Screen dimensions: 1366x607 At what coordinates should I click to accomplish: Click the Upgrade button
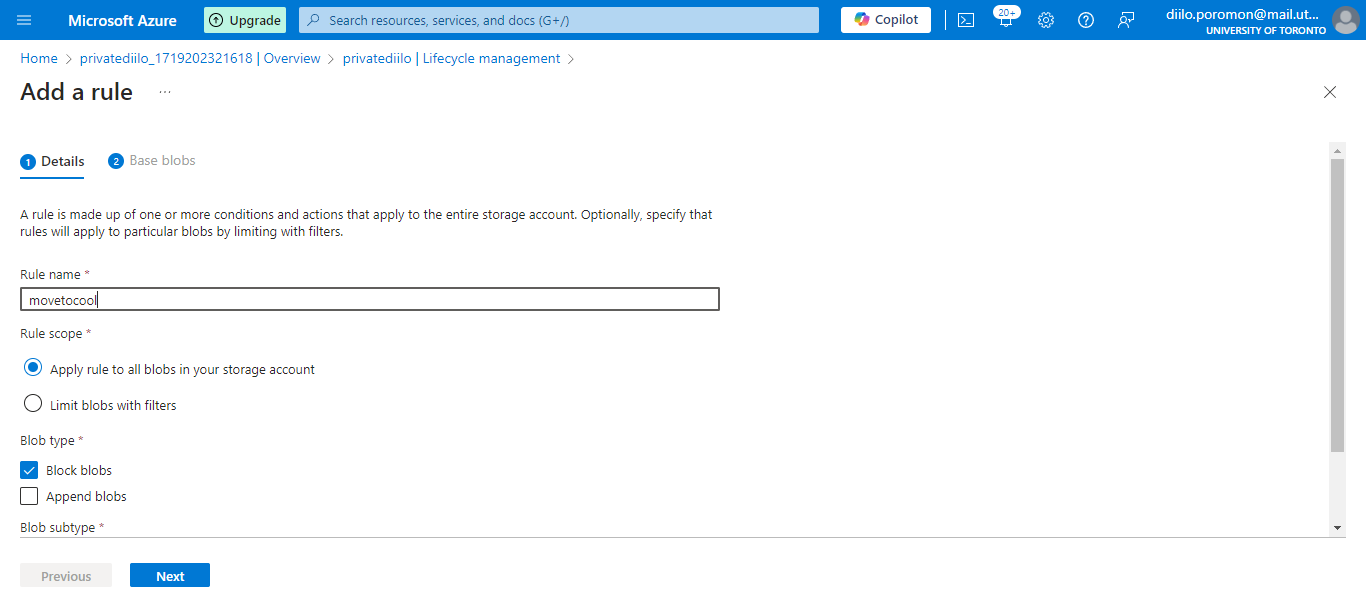tap(245, 20)
